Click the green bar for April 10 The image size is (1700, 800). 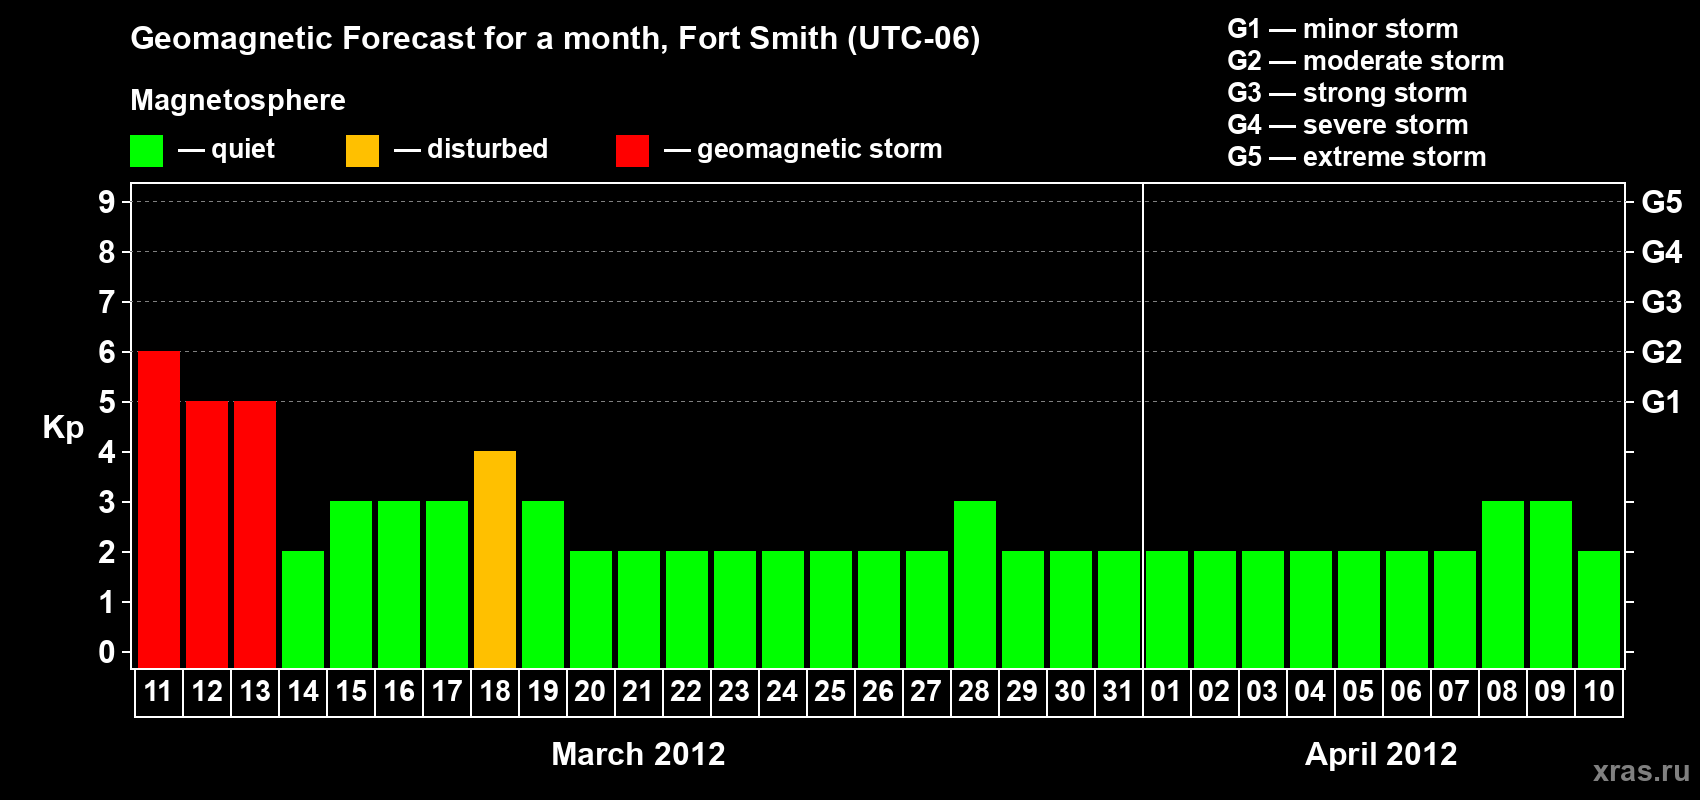click(1599, 609)
